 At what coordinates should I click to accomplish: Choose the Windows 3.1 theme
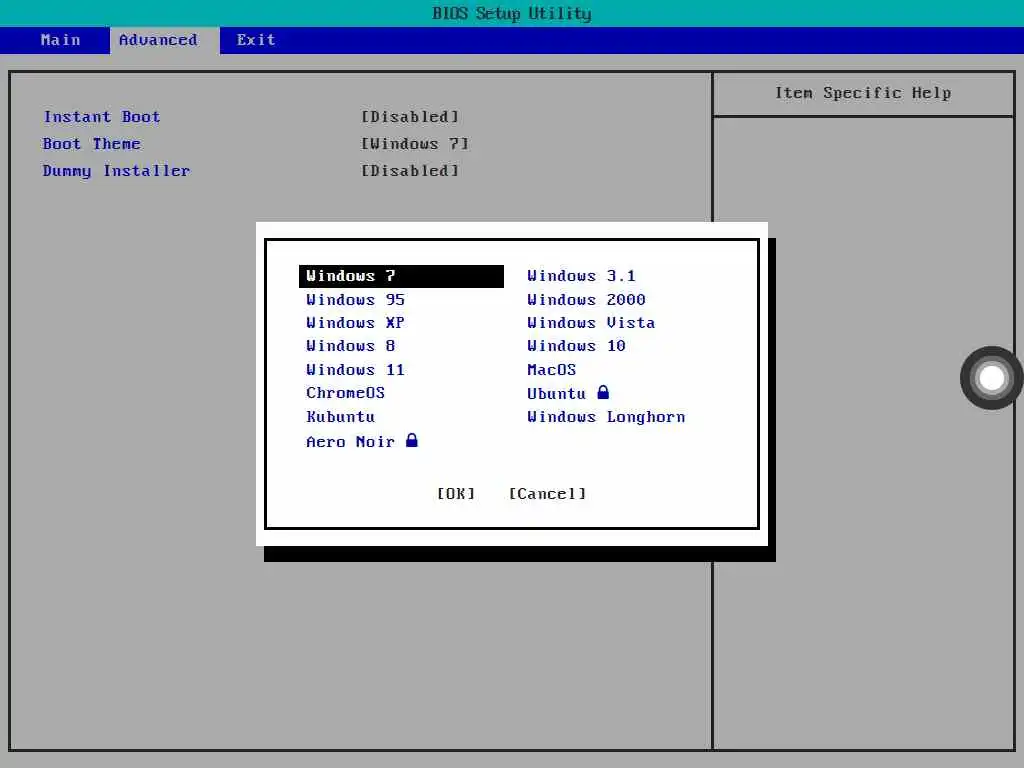pos(581,276)
